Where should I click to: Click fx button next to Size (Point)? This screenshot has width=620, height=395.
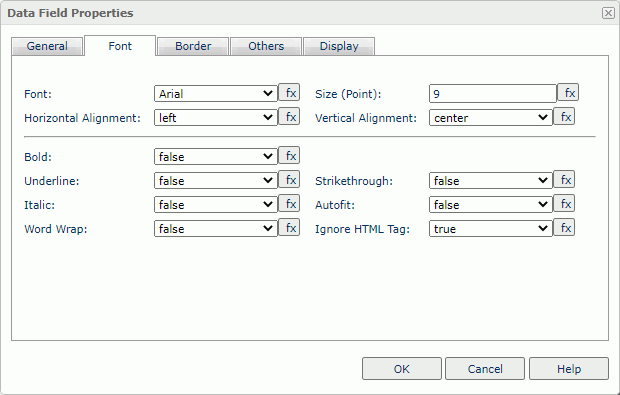click(x=568, y=93)
